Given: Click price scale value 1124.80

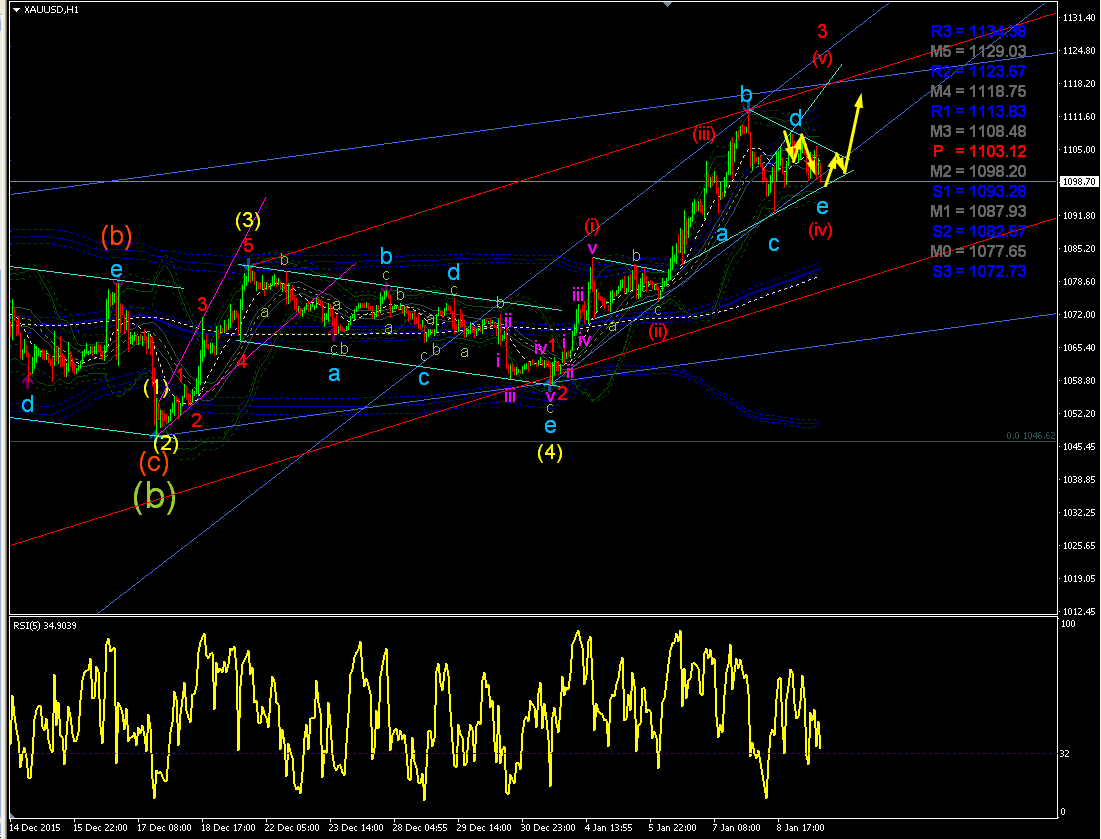Looking at the screenshot, I should [1079, 51].
